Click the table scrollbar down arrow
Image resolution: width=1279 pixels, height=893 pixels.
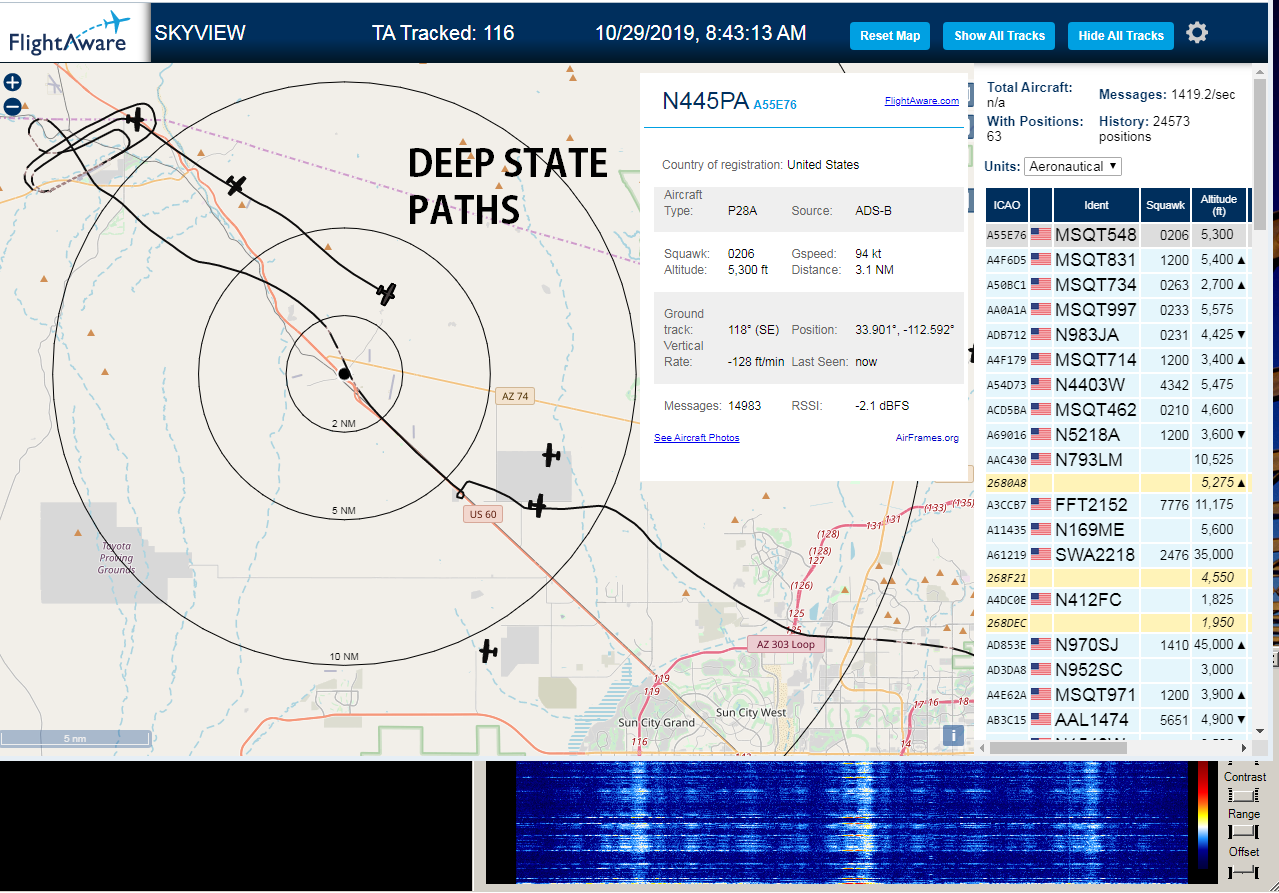pos(1260,733)
